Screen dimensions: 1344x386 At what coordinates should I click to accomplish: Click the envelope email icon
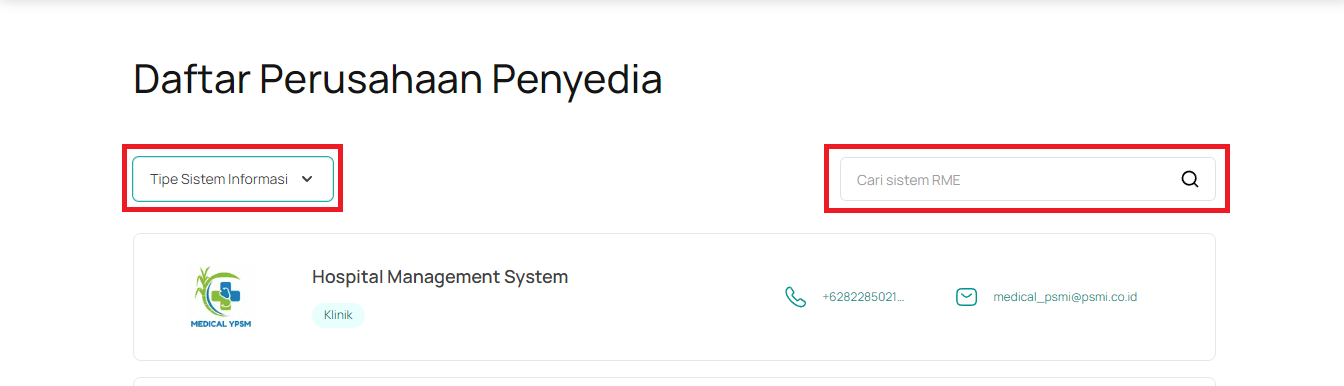click(966, 297)
